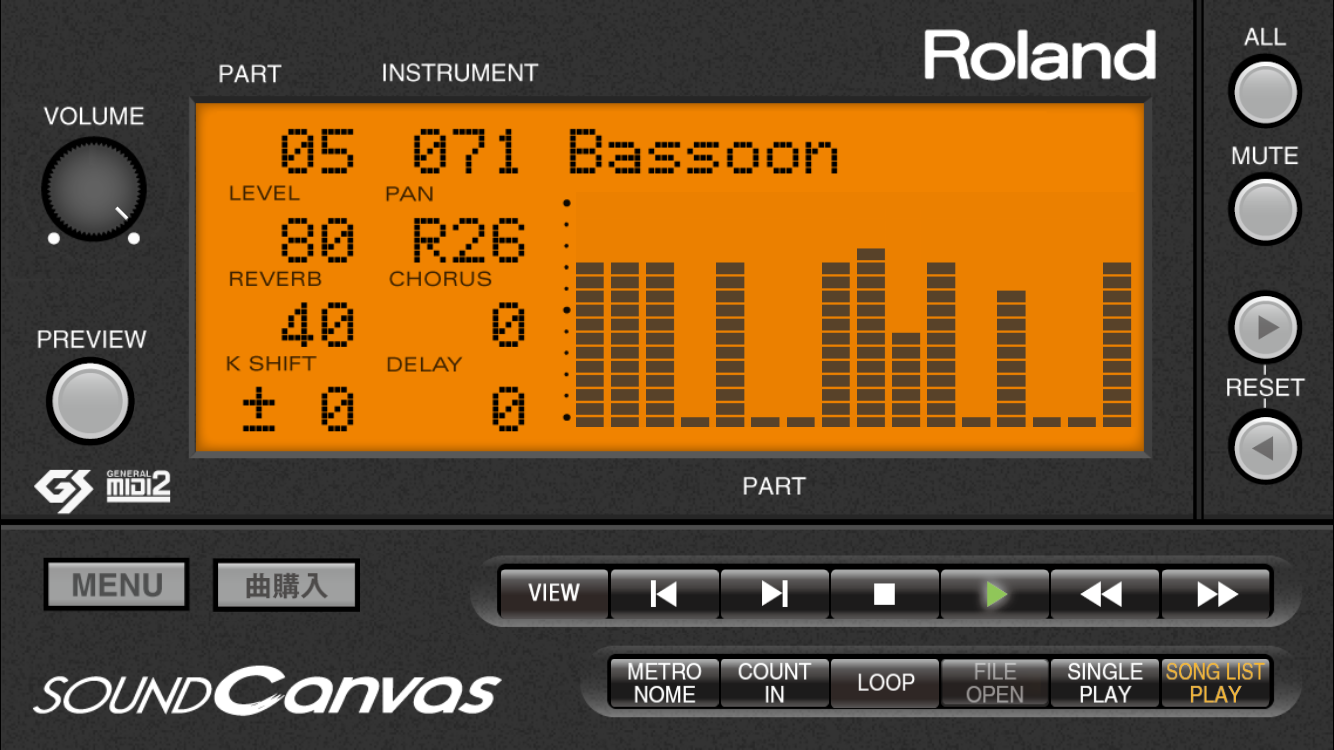The image size is (1334, 750).
Task: Click the left arrow round button below RESET
Action: (x=1265, y=447)
